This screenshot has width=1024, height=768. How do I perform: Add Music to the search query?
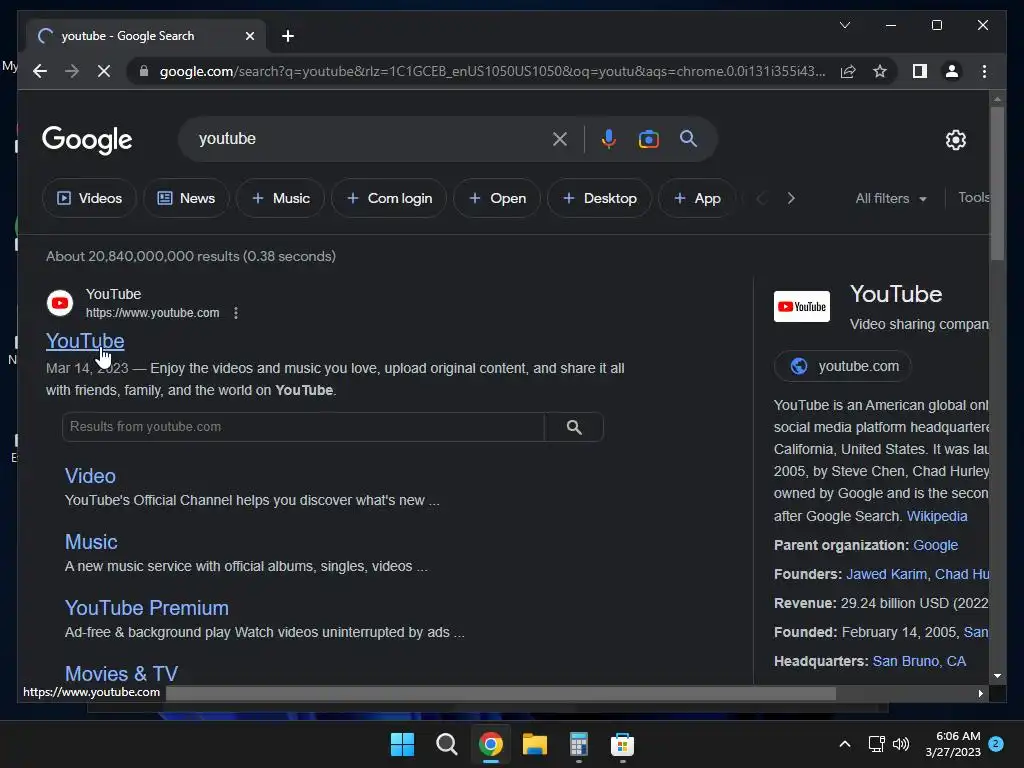280,198
